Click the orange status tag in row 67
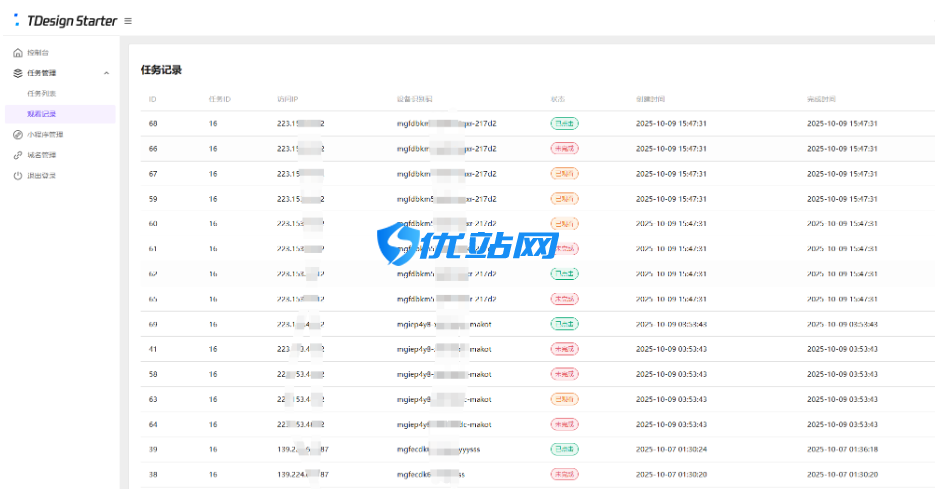The image size is (935, 489). tap(564, 173)
